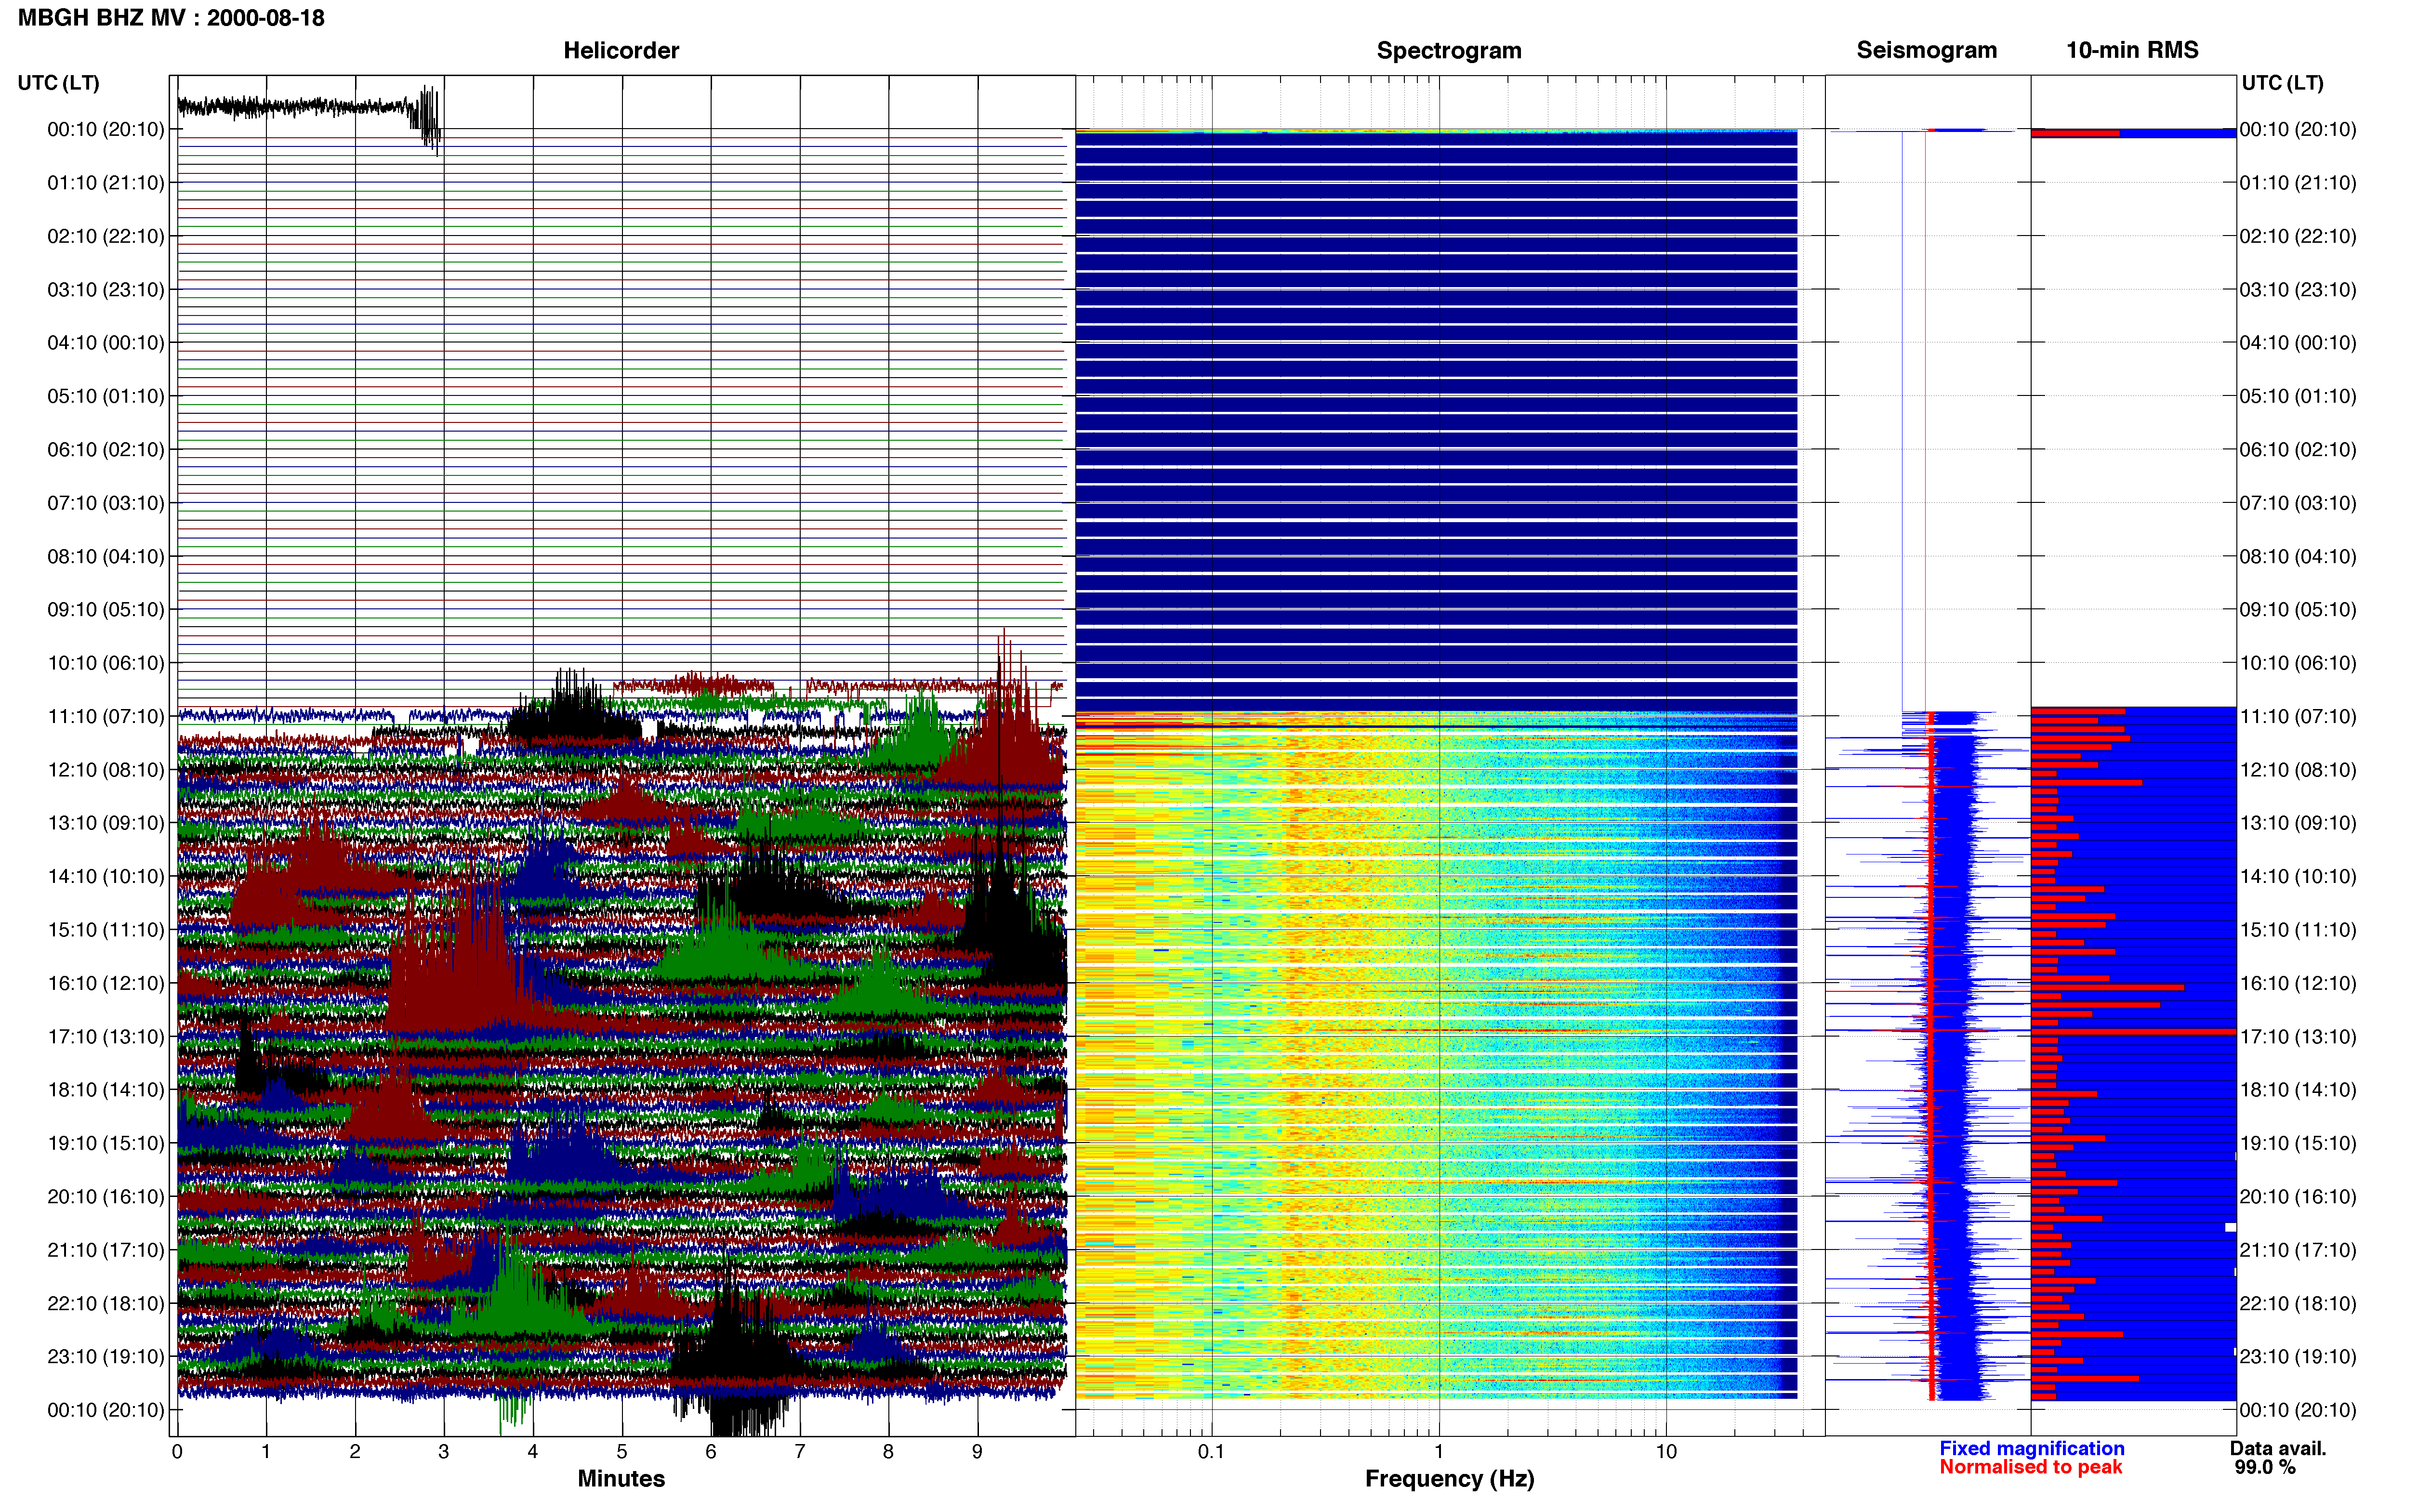Click the red 'Normalised to peak' legend text
Screen dimensions: 2418x1512
coord(2030,1467)
